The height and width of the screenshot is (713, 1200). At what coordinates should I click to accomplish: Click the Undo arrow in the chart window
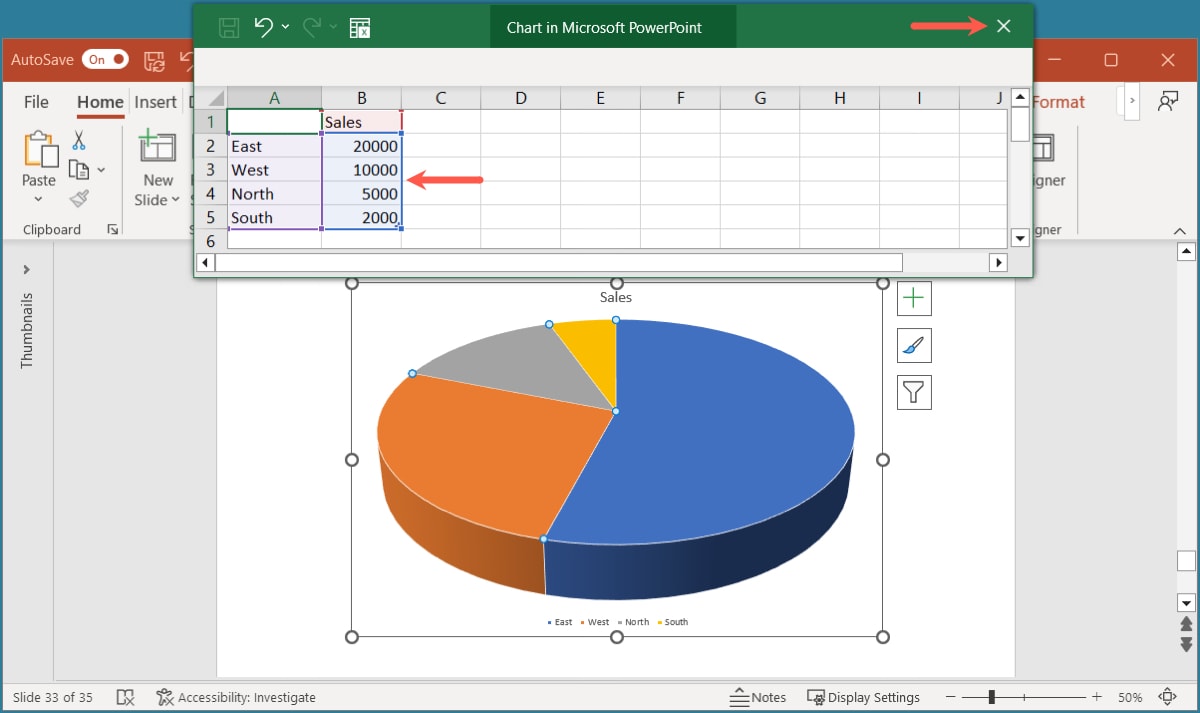point(265,27)
